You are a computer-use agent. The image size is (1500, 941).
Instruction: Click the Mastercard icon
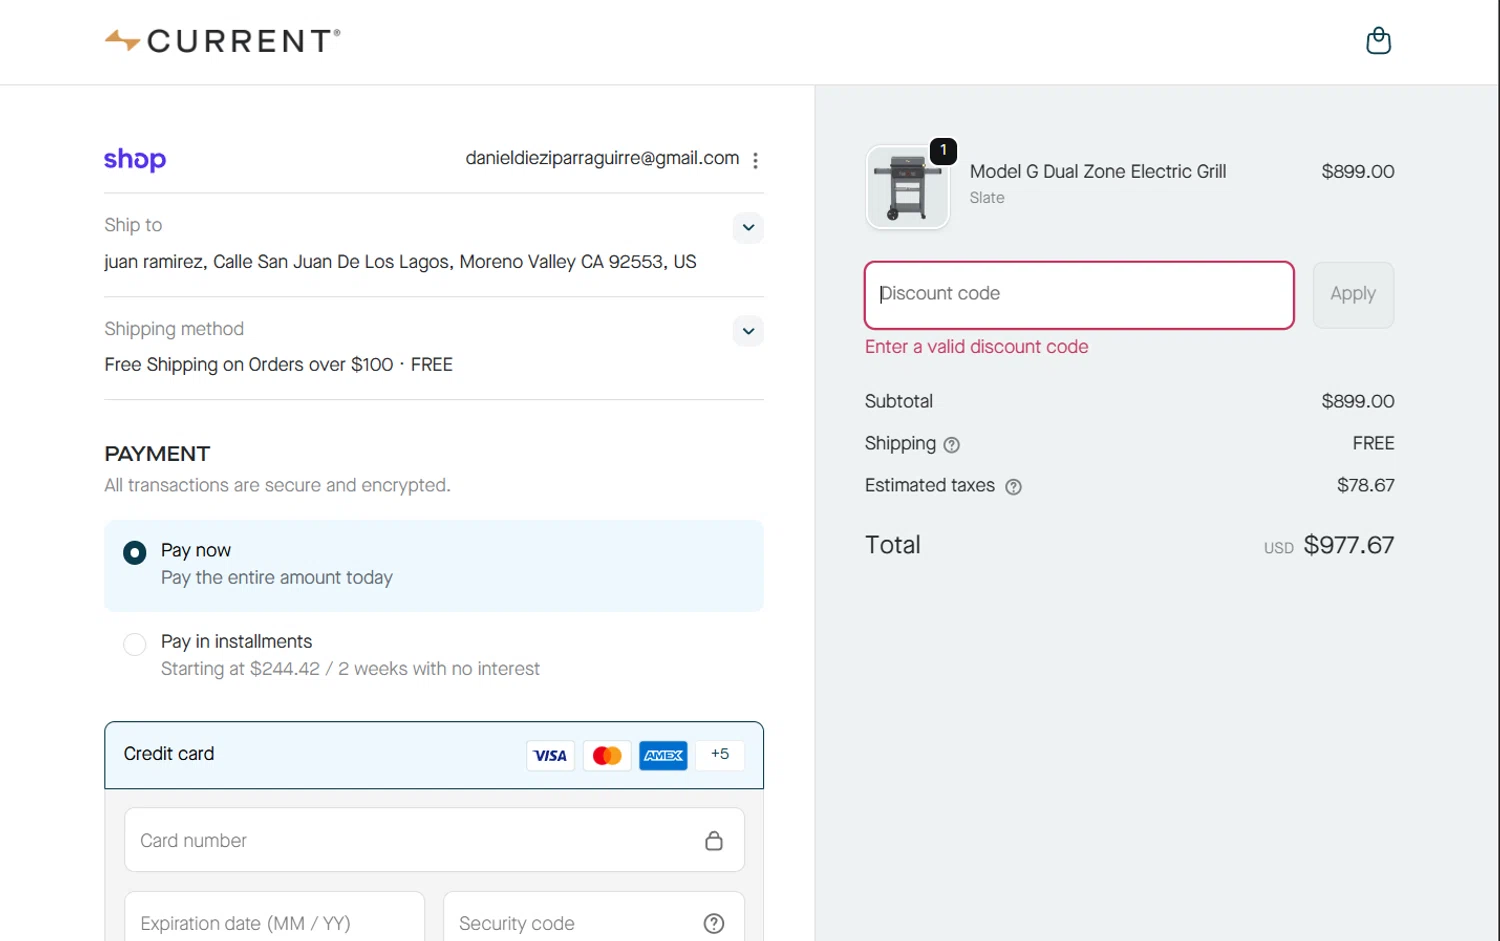(607, 756)
